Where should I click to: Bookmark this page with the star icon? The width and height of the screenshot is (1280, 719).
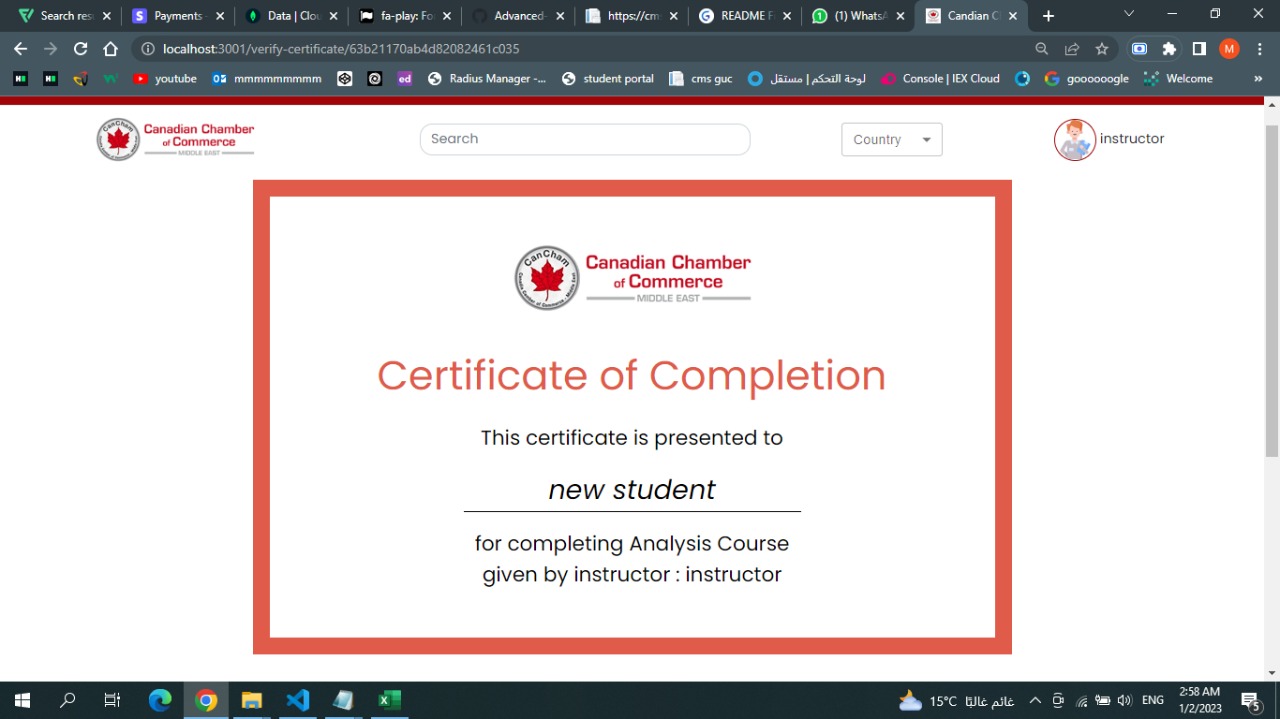[1102, 49]
